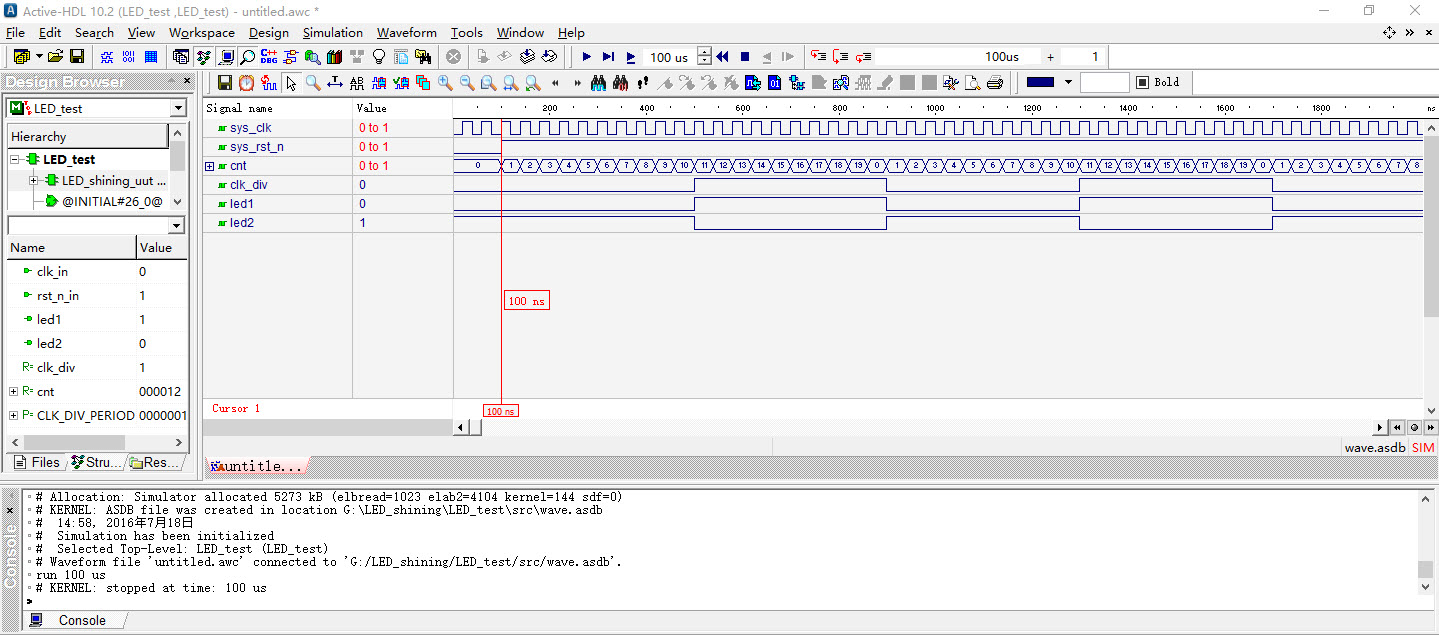Image resolution: width=1439 pixels, height=635 pixels.
Task: Click the run time stepper arrows
Action: (x=704, y=57)
